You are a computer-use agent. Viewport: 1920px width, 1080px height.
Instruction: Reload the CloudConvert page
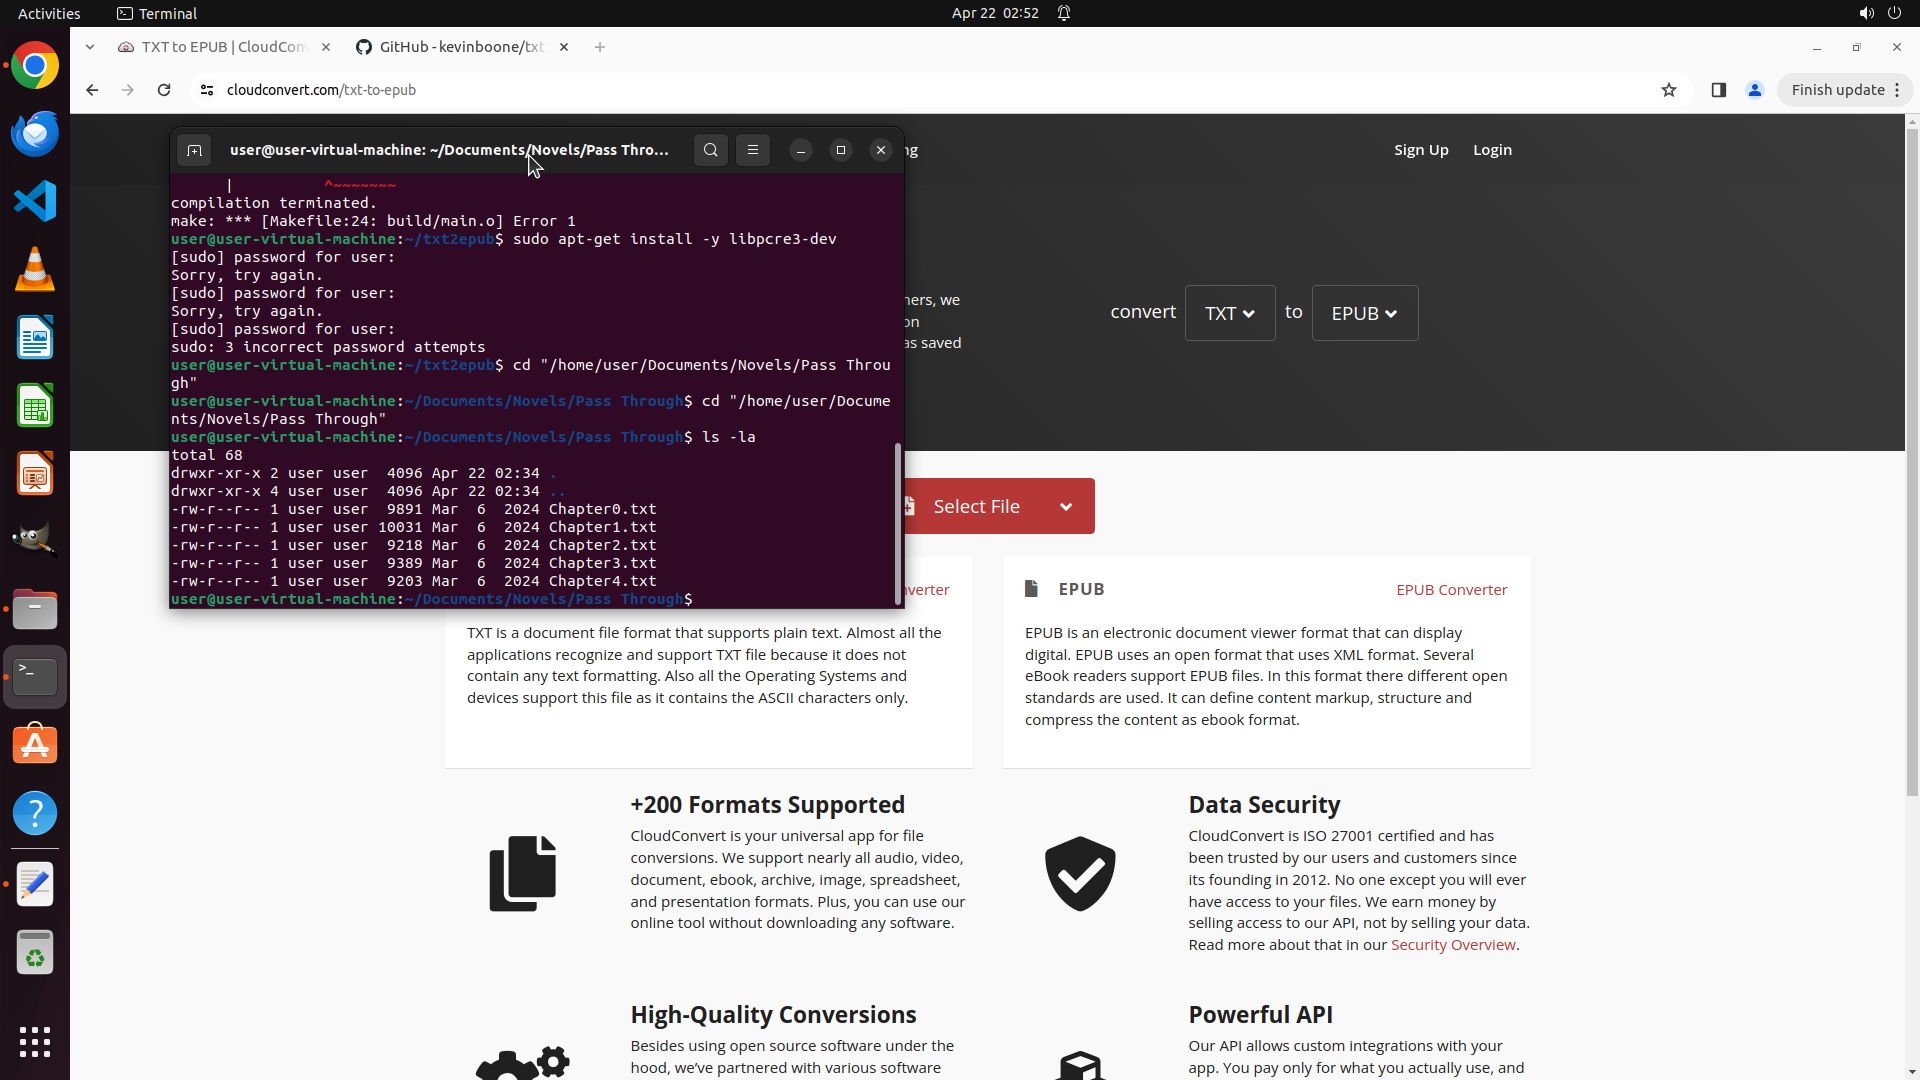tap(164, 90)
